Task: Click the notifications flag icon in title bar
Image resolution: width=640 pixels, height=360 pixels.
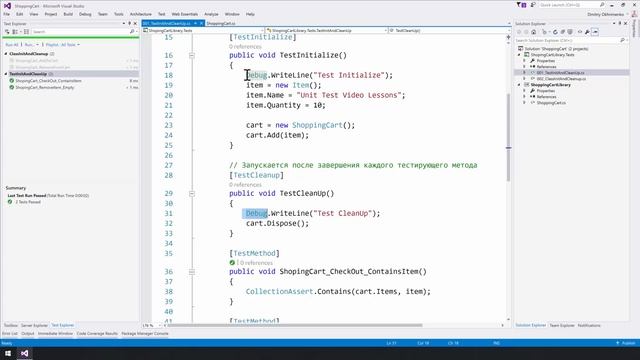Action: point(521,5)
